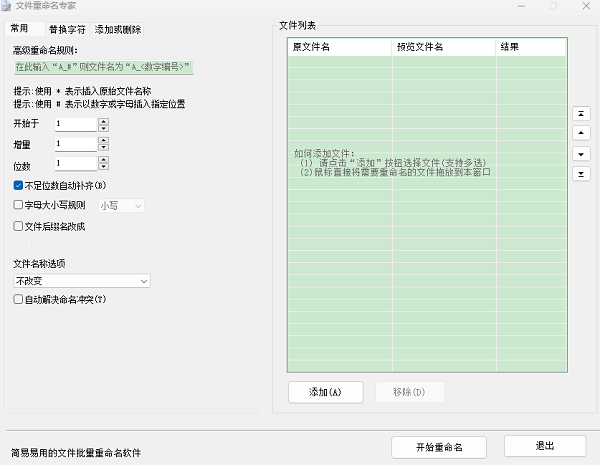The width and height of the screenshot is (600, 465).
Task: Increase the 位数 value with up arrow
Action: point(103,159)
